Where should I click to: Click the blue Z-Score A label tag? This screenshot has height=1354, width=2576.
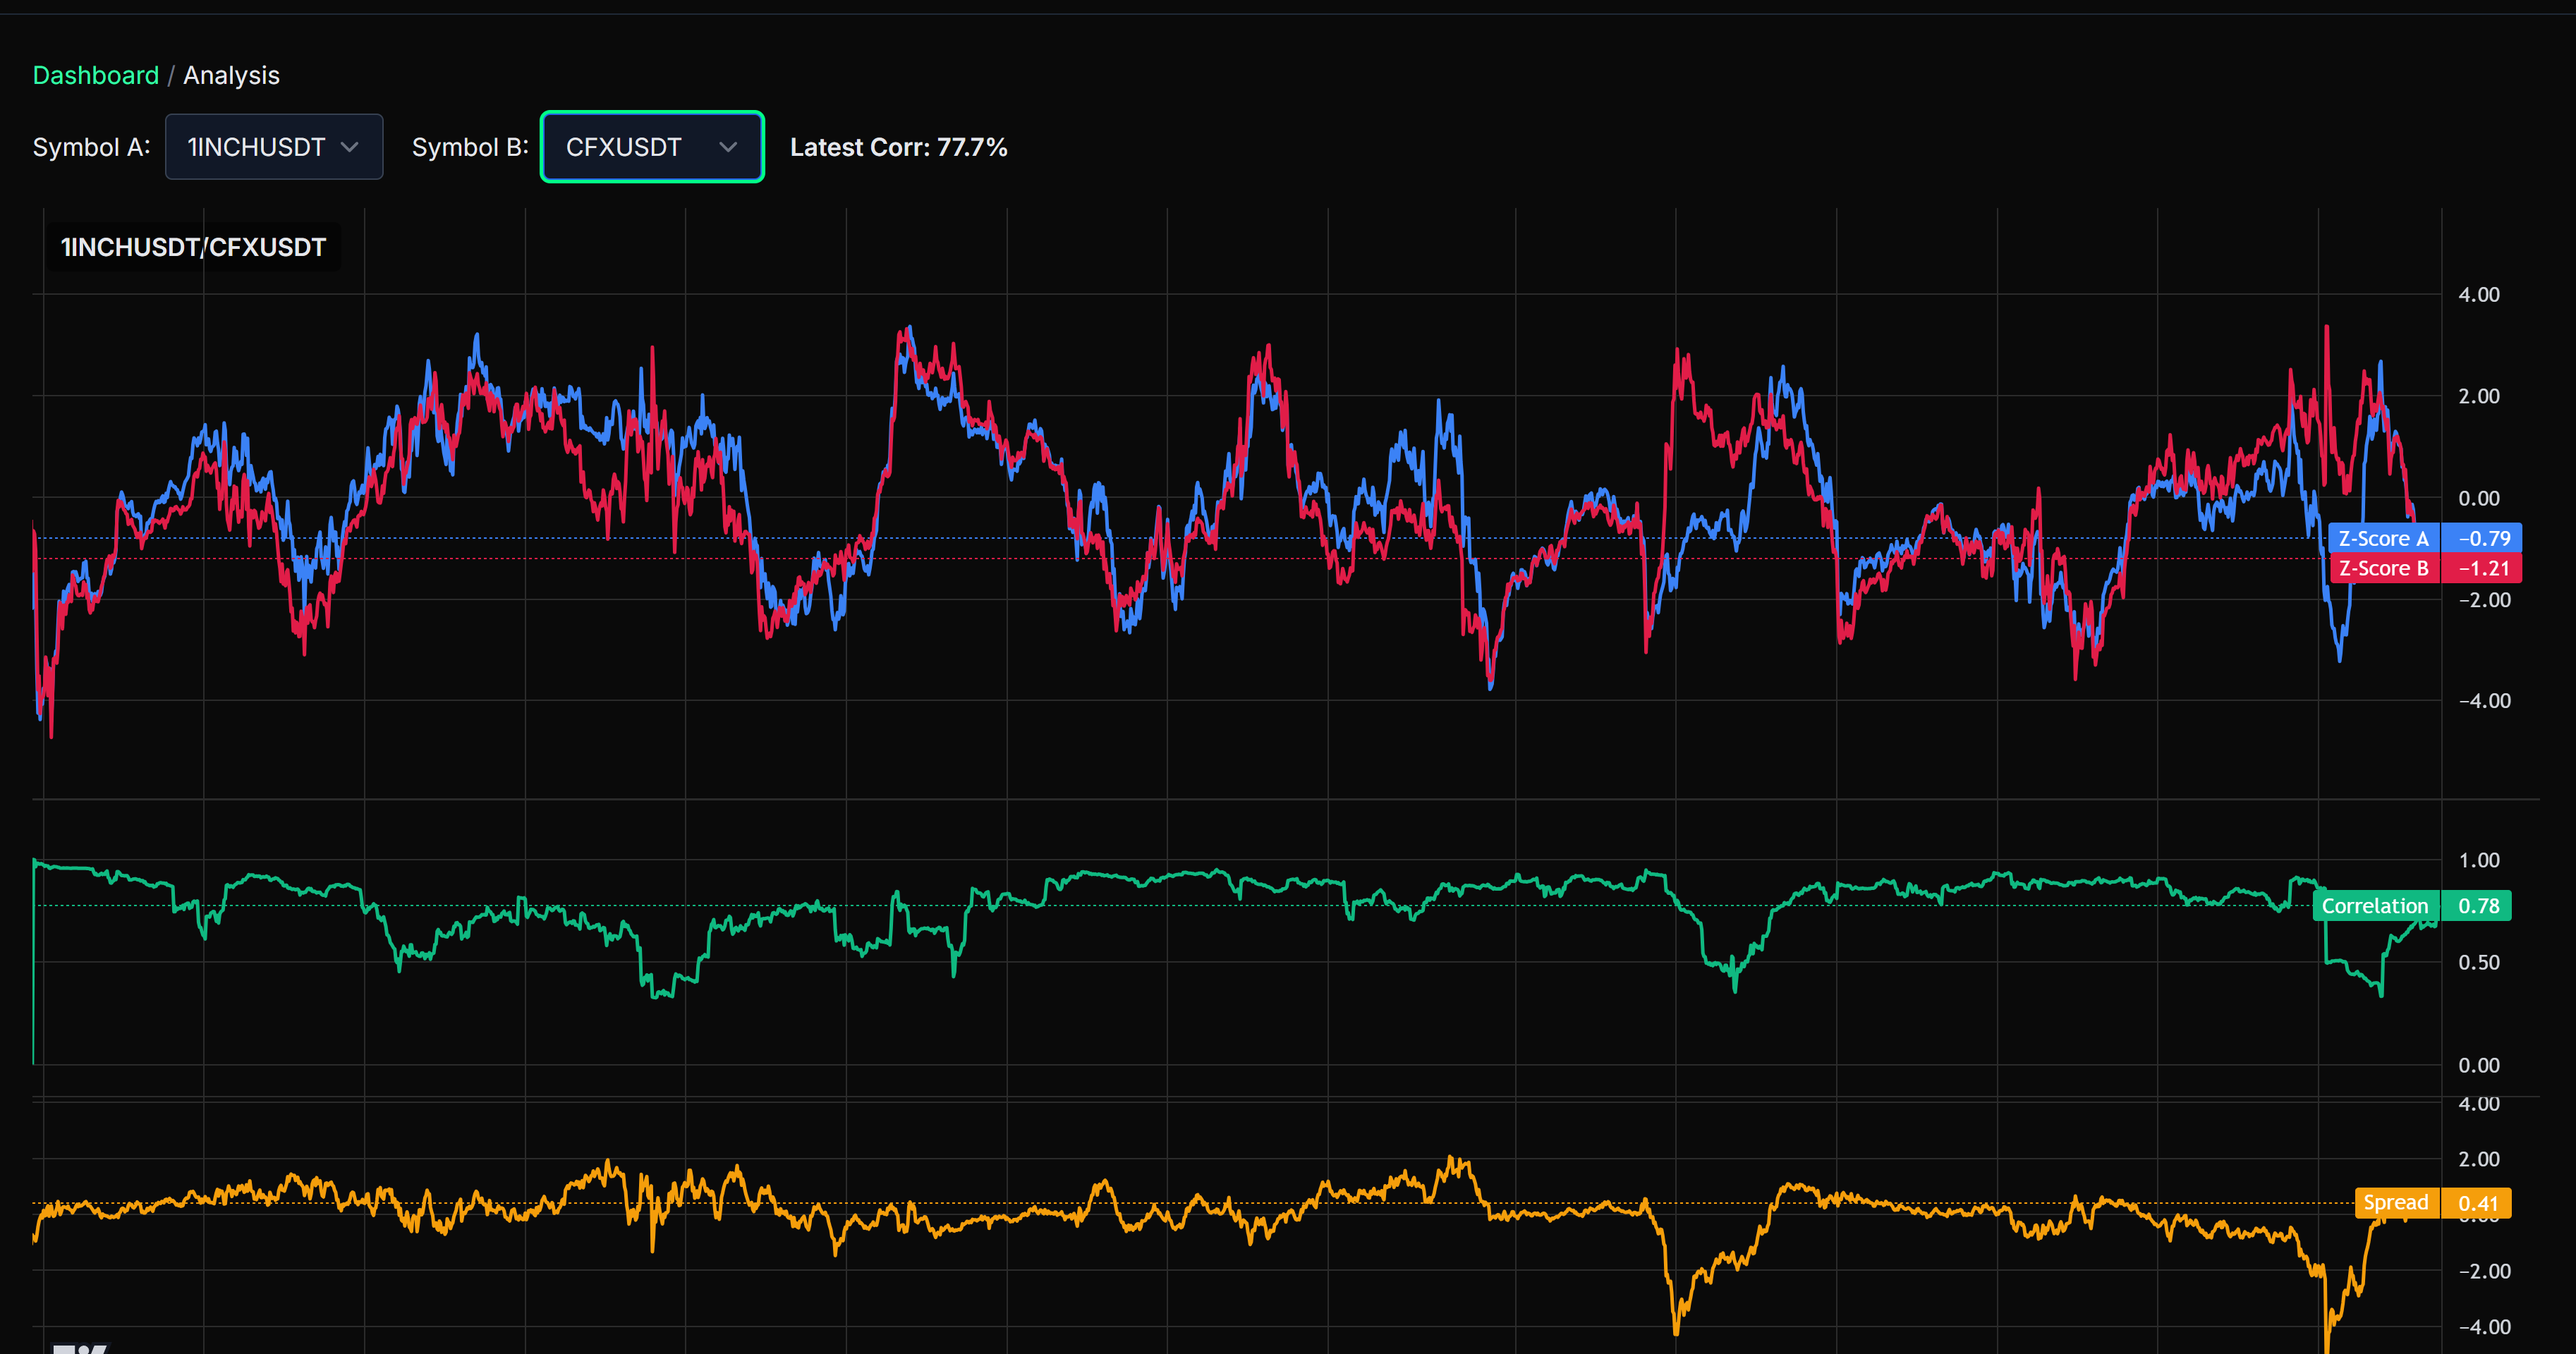pos(2383,538)
